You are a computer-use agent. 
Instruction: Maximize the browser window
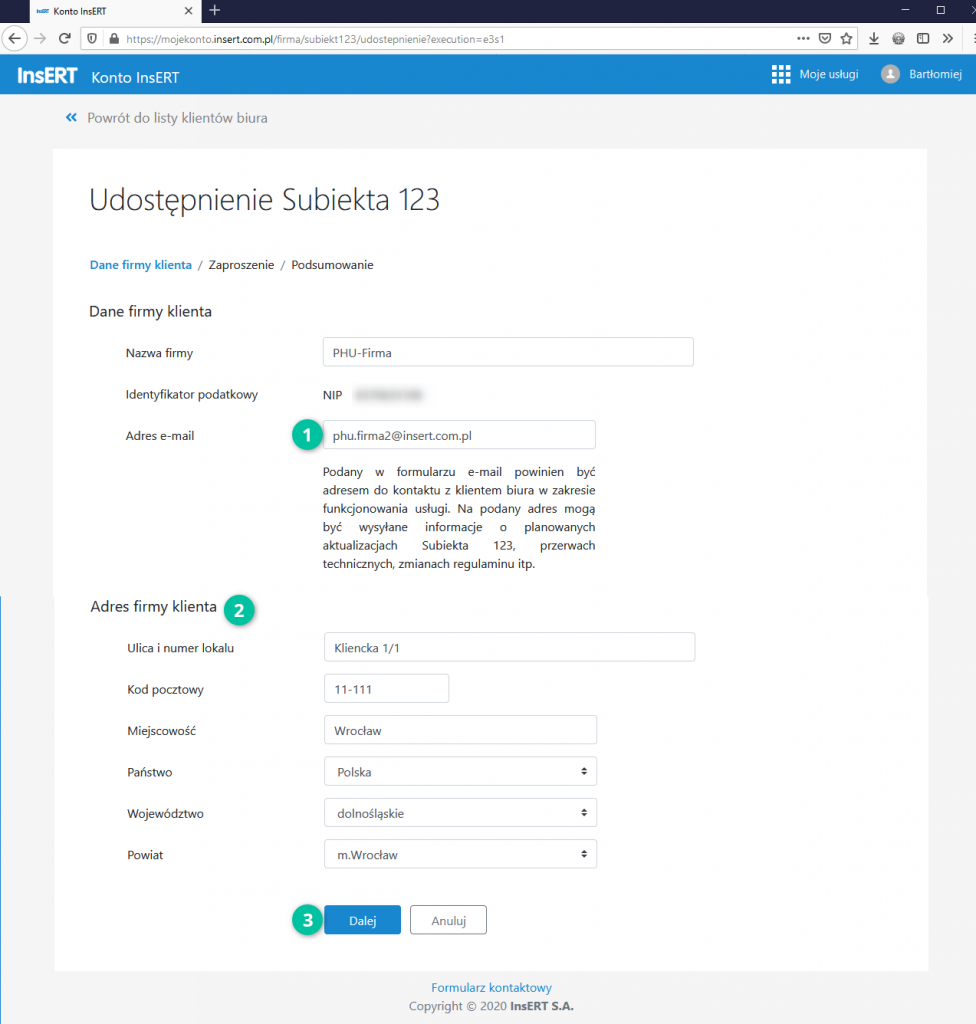[x=941, y=10]
